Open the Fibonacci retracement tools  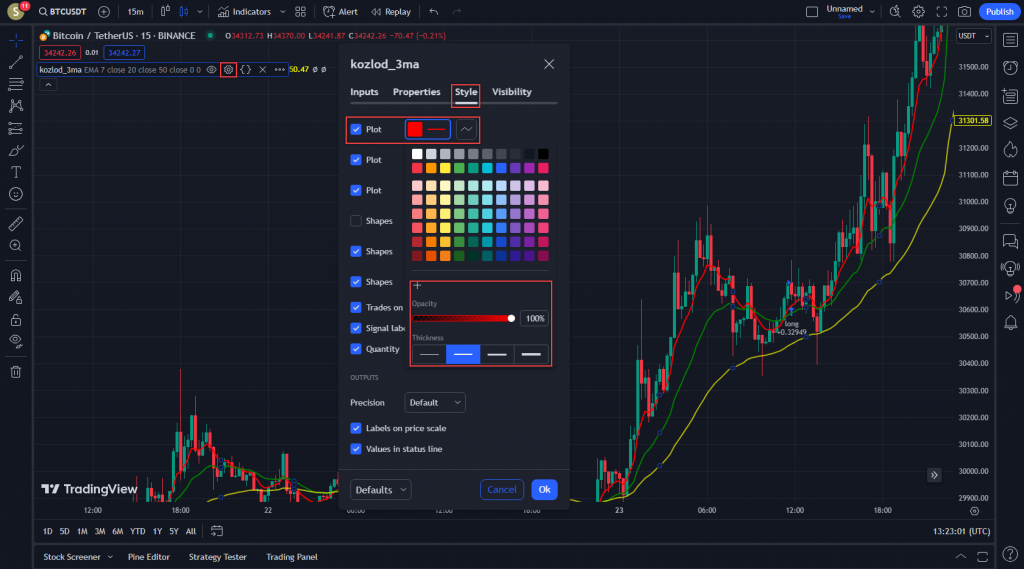[x=16, y=84]
